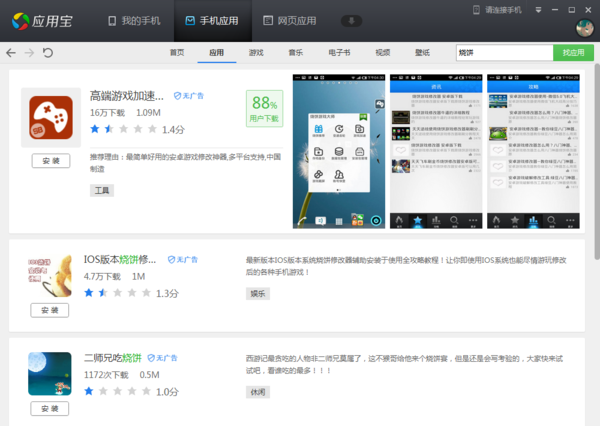600x426 pixels.
Task: Open the user avatar profile
Action: pos(585,28)
